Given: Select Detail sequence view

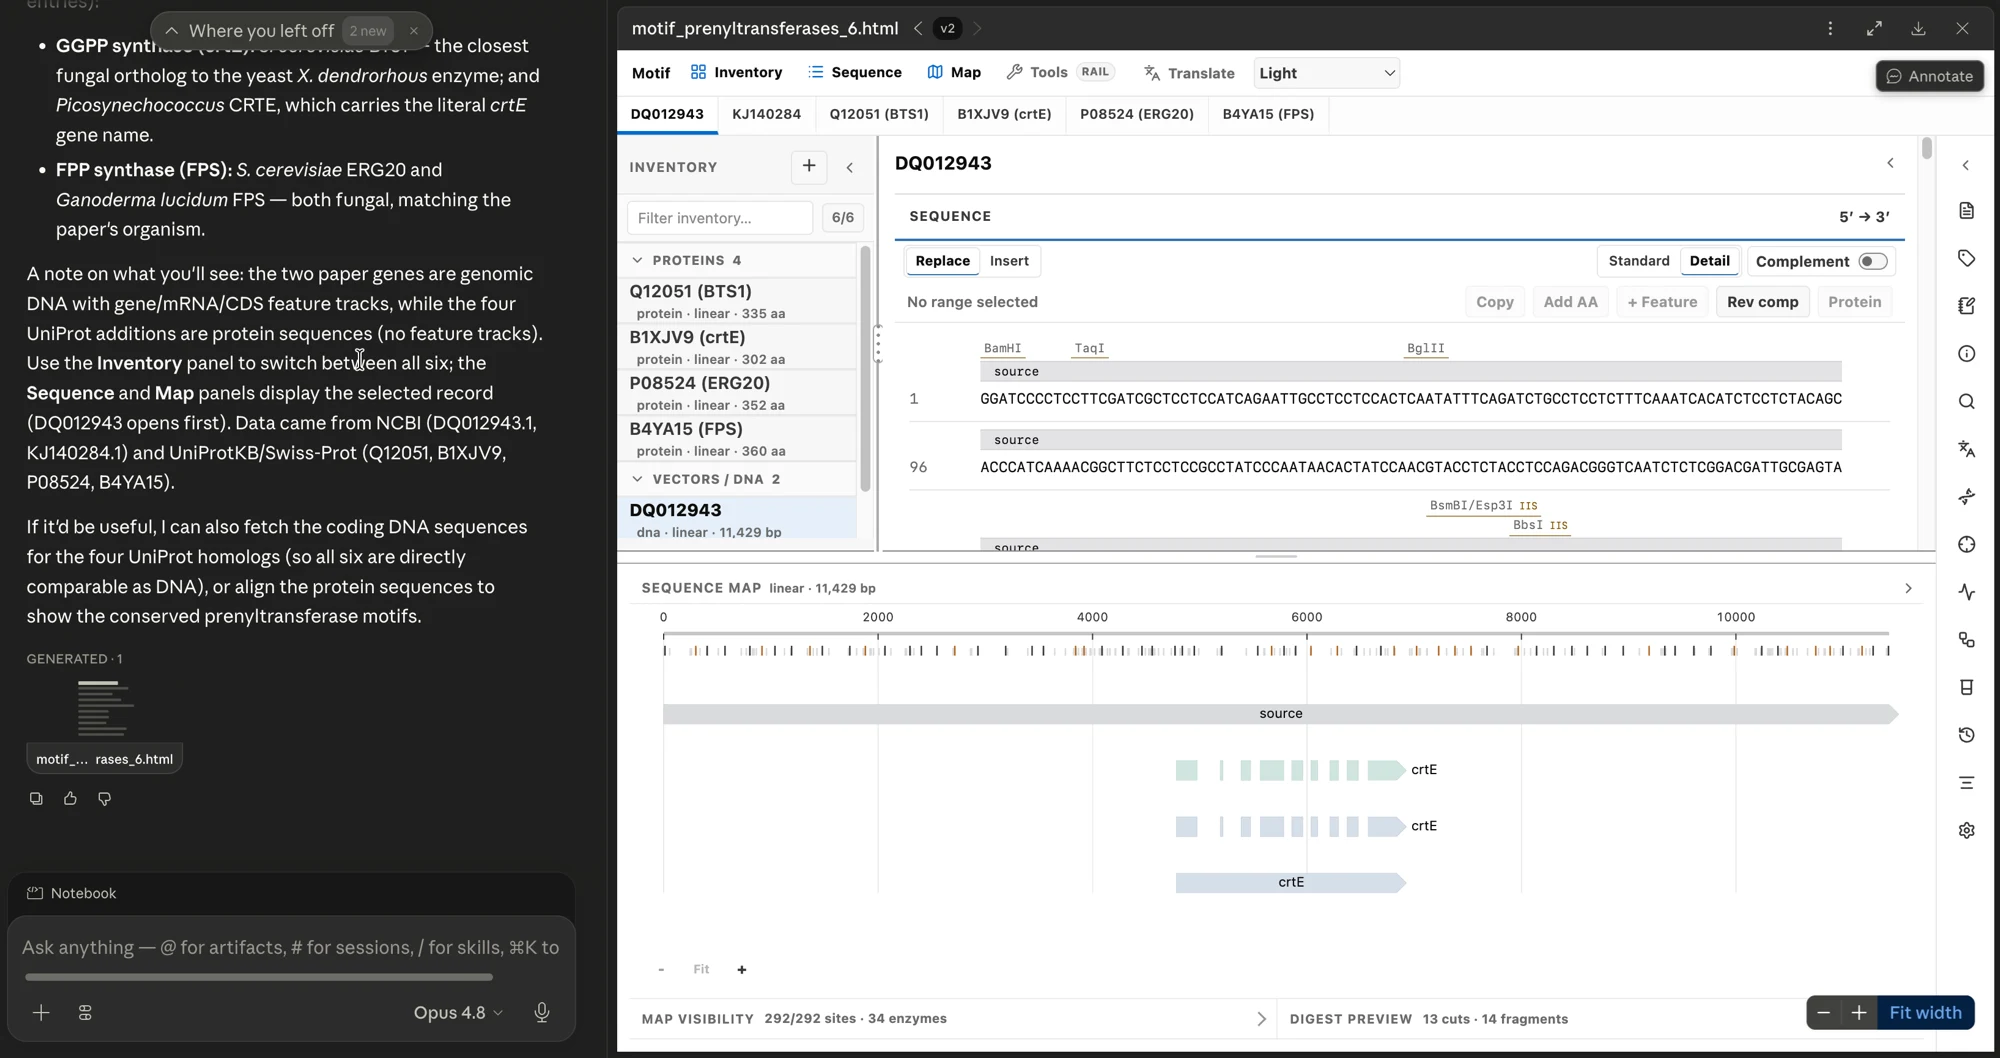Looking at the screenshot, I should point(1710,261).
